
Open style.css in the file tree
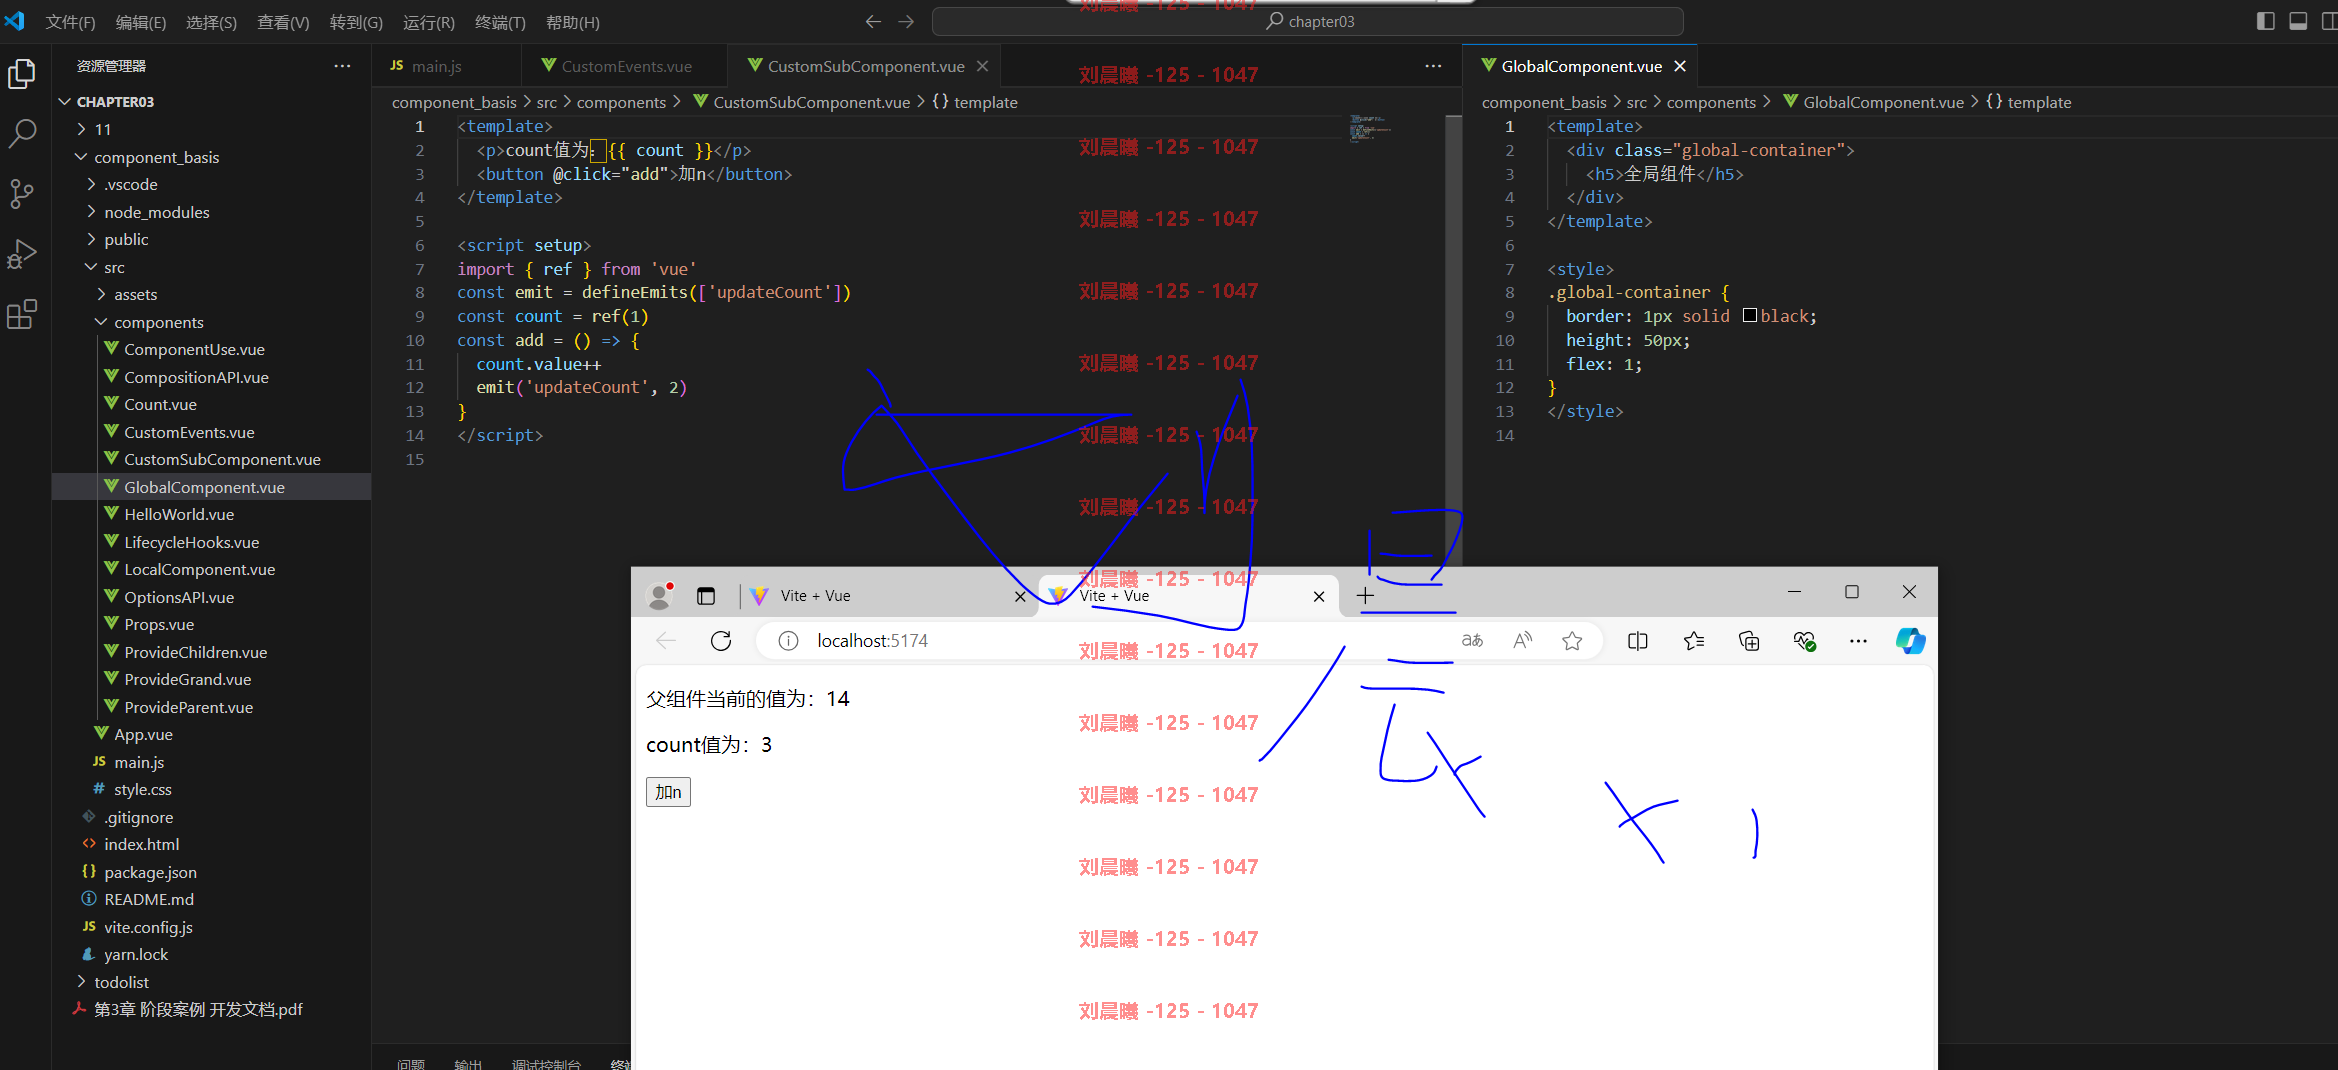pos(143,789)
